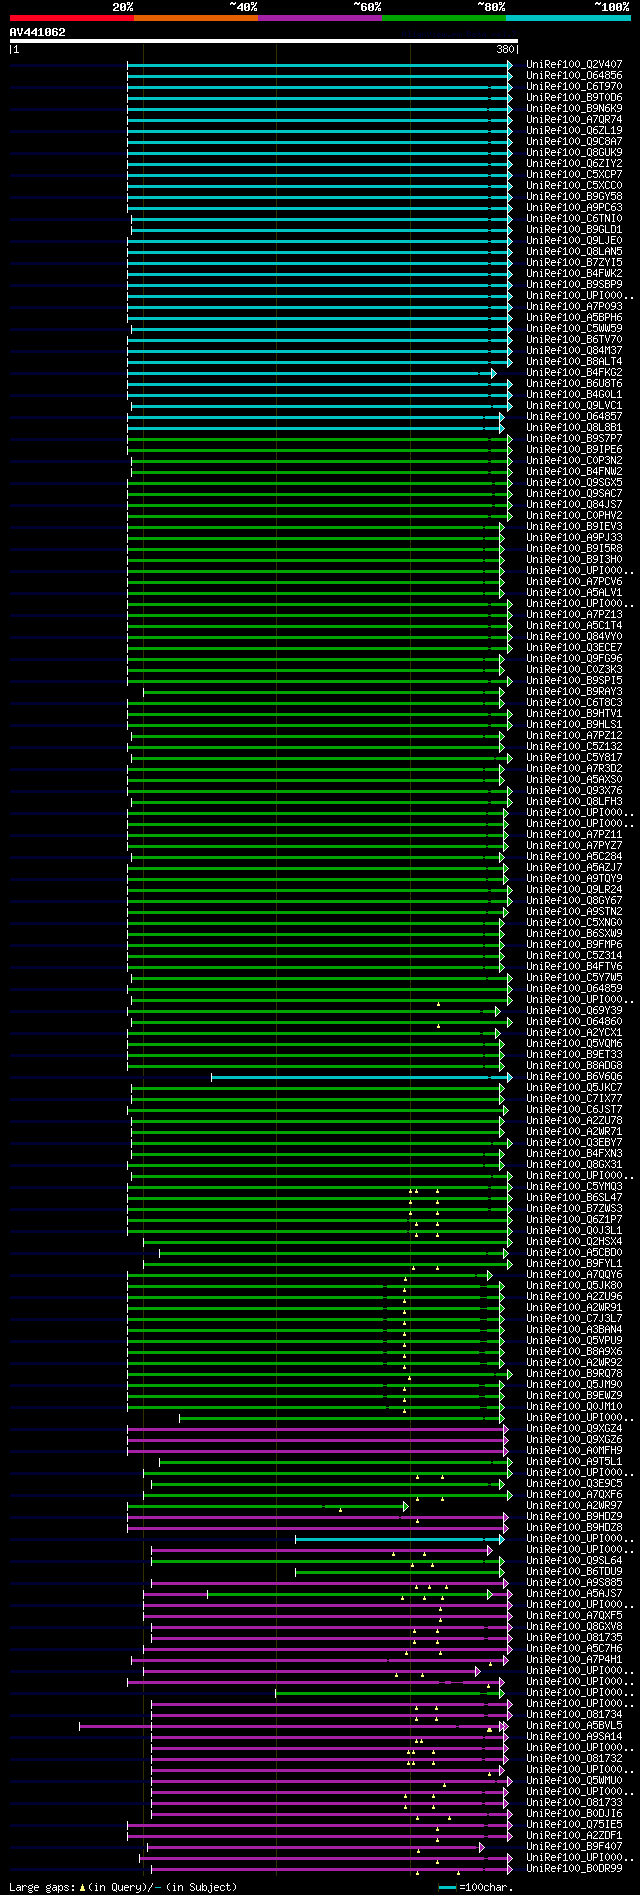The width and height of the screenshot is (640, 1895).
Task: Select the UniRef100_A7P093 label
Action: (574, 307)
